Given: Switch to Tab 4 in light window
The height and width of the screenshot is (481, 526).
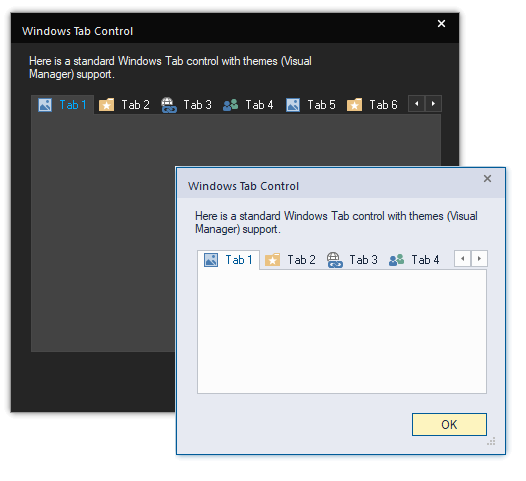Looking at the screenshot, I should coord(415,260).
